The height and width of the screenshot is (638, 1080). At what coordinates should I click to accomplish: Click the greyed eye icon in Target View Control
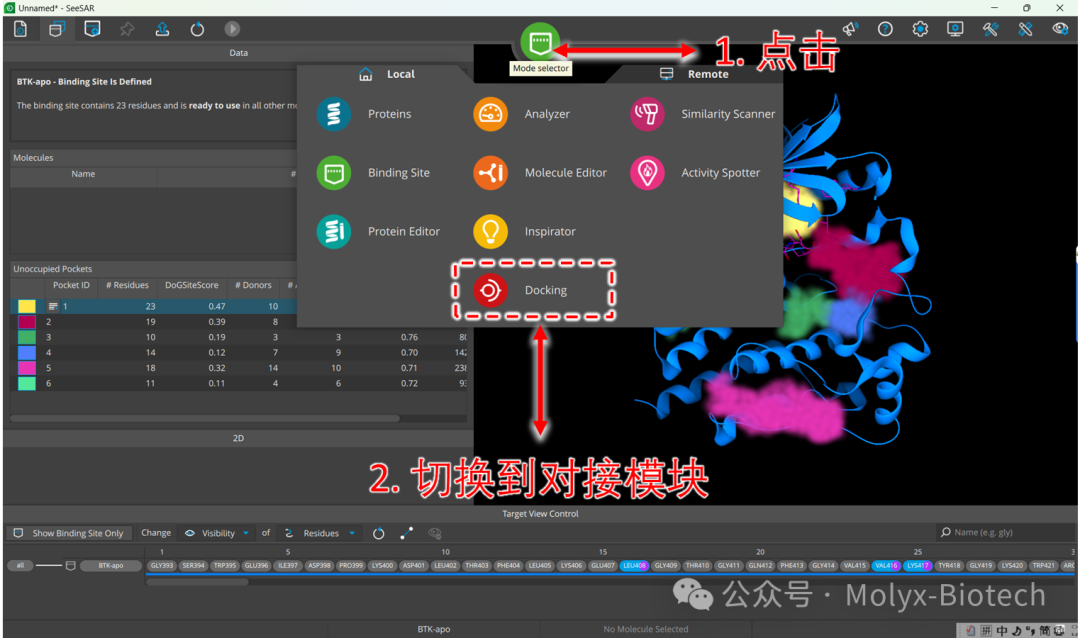[435, 533]
